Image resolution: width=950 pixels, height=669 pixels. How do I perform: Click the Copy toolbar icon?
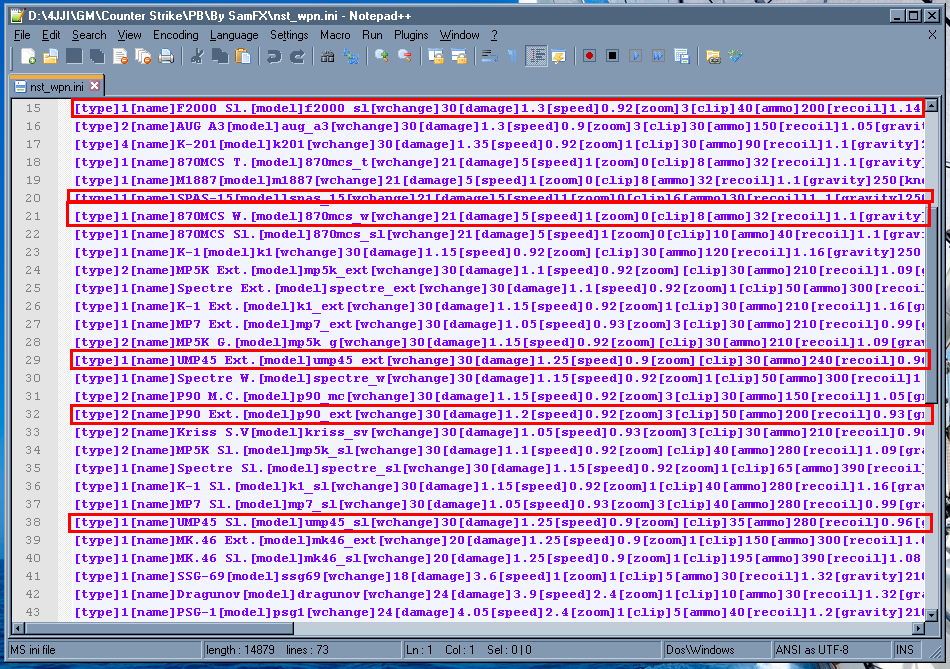click(219, 56)
